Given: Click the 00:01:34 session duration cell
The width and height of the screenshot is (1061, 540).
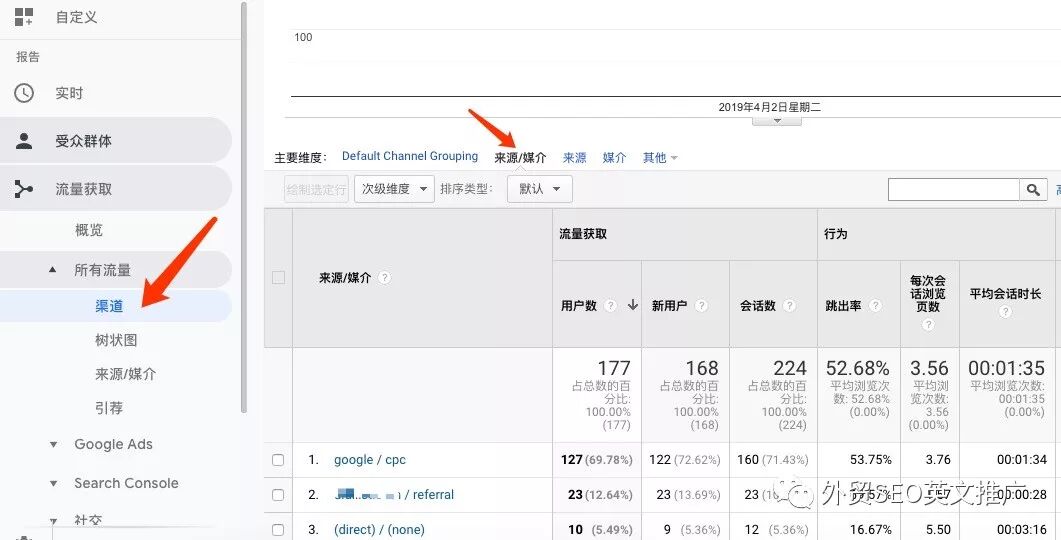Looking at the screenshot, I should tap(1021, 460).
